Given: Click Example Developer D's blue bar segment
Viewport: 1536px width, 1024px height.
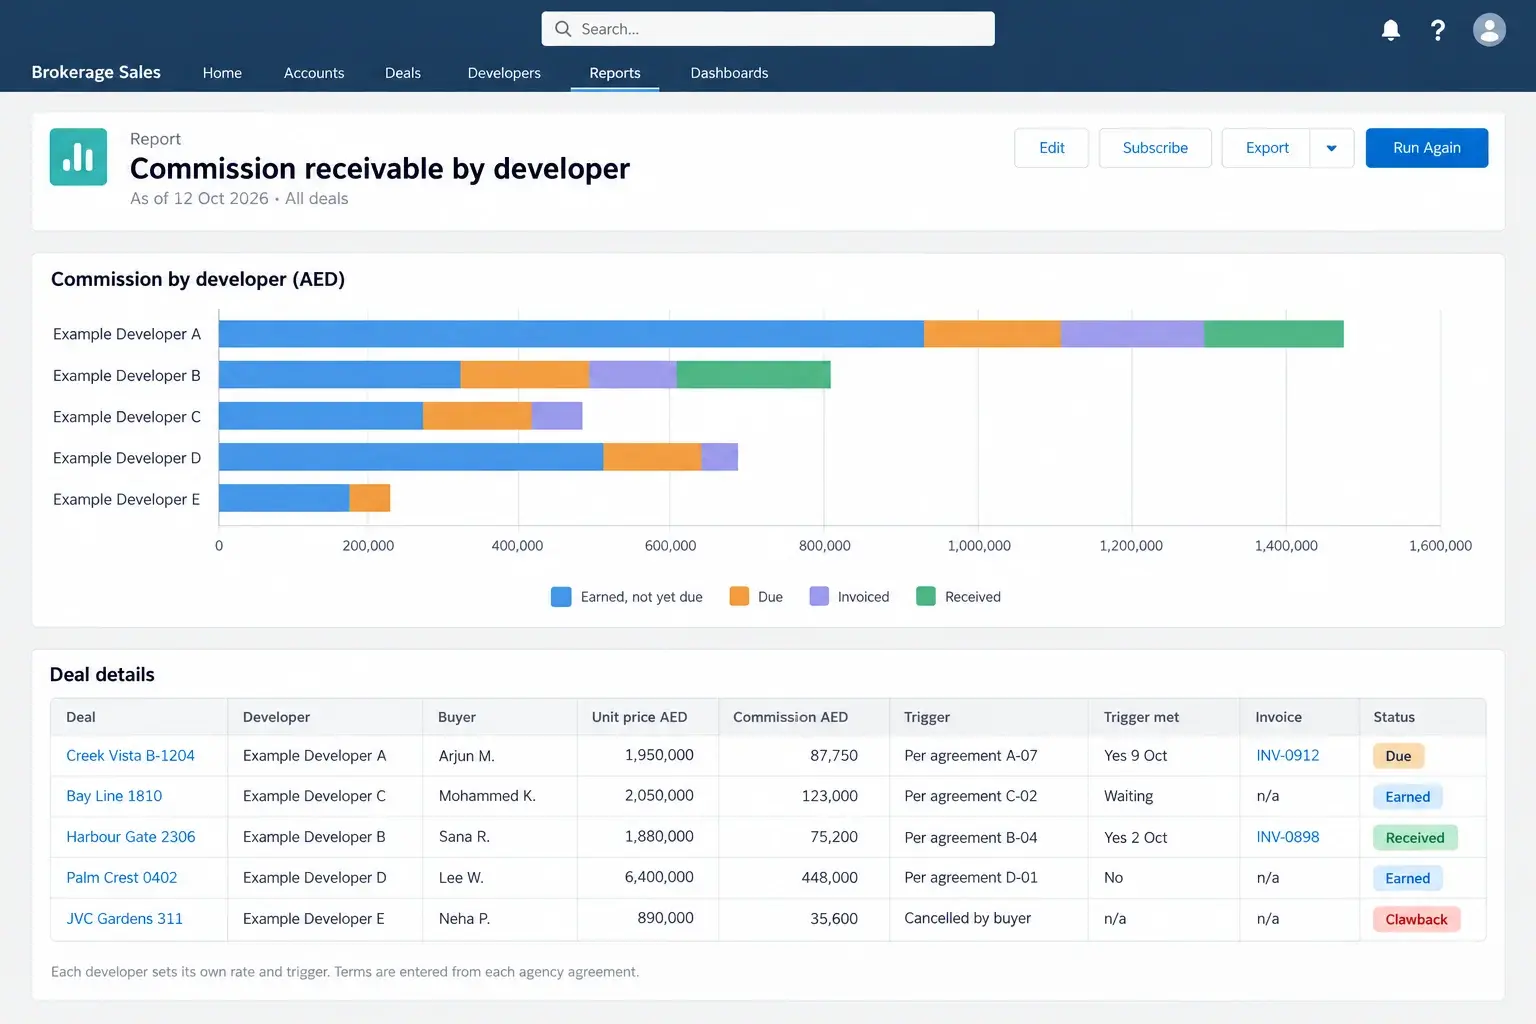Looking at the screenshot, I should [411, 457].
